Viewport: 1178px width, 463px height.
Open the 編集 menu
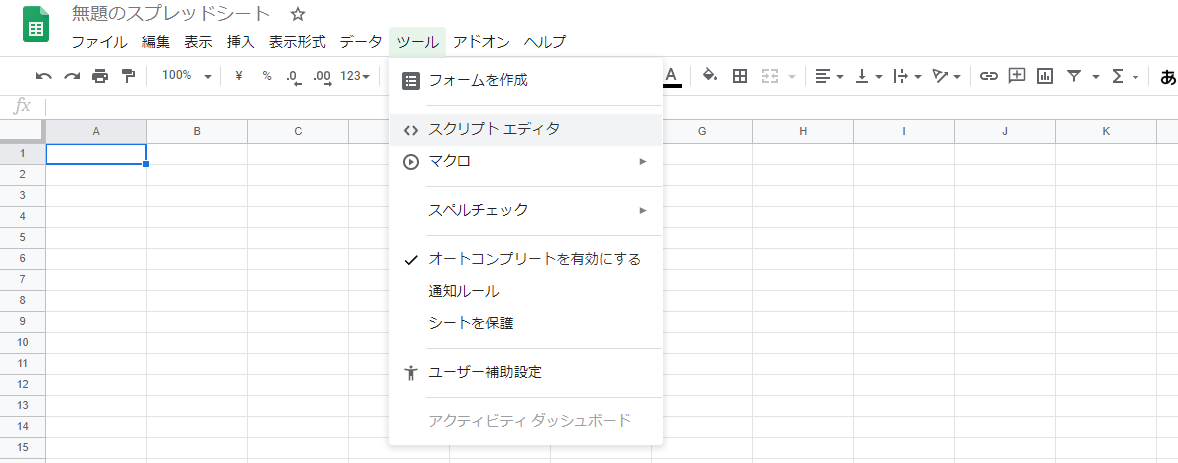pos(156,42)
